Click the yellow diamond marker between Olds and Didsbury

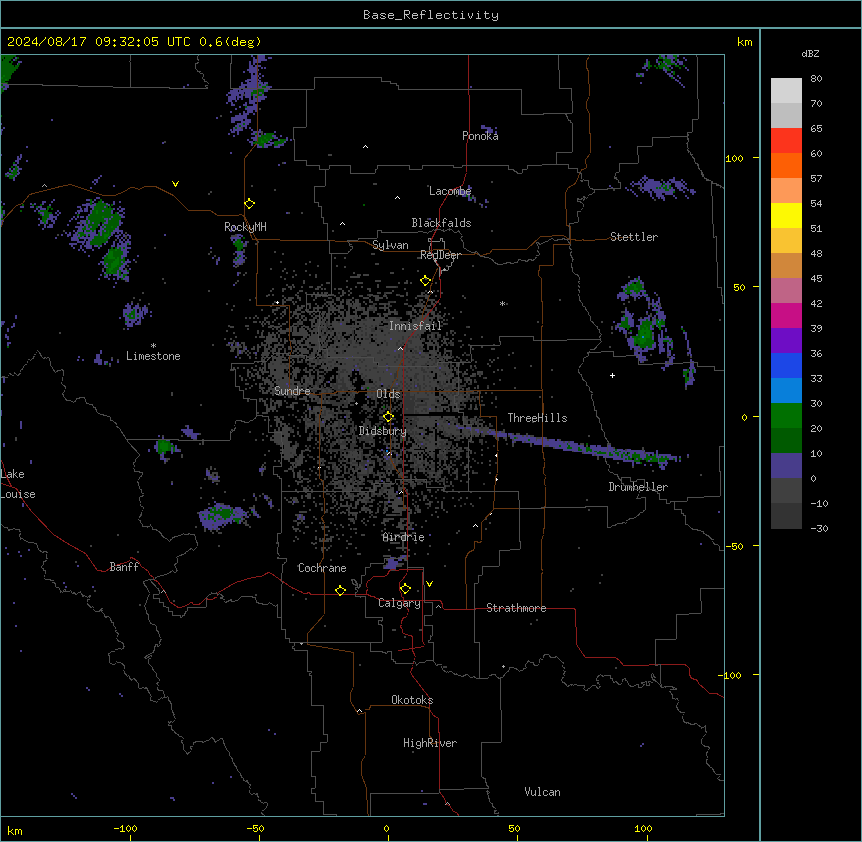point(388,416)
